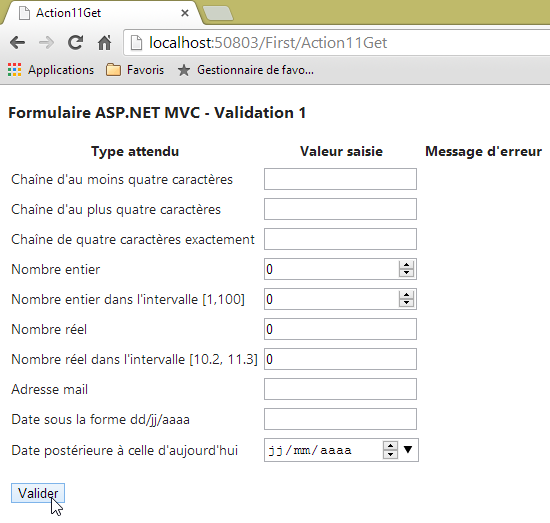Select the Nombre réel input box
Viewport: 550px width, 523px height.
[340, 329]
